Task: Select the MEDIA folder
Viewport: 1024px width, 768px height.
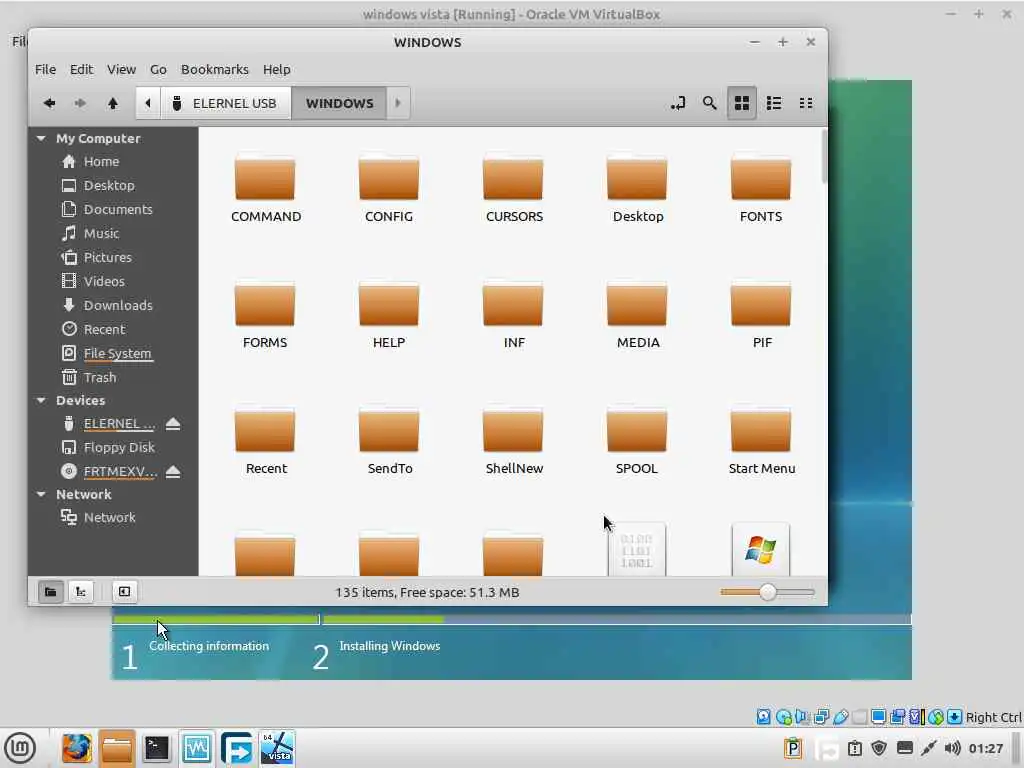Action: click(x=637, y=315)
